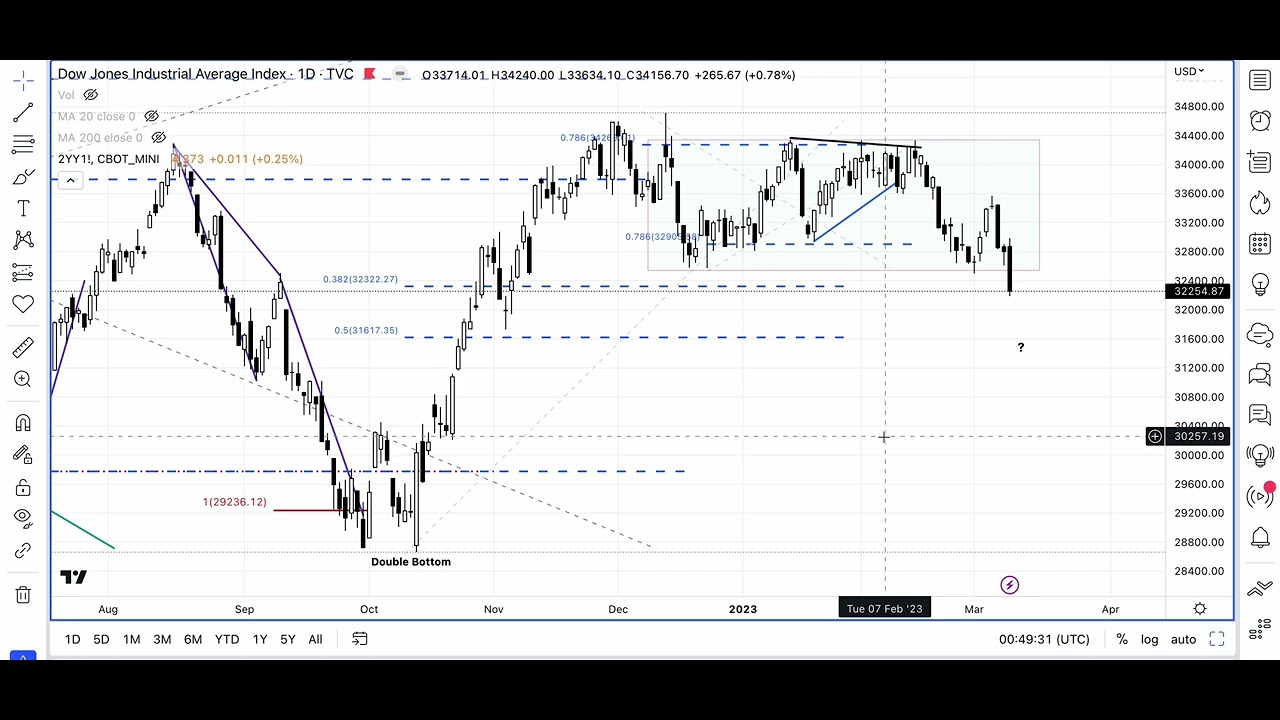Toggle lock all drawing tools
The width and height of the screenshot is (1280, 720).
(23, 487)
